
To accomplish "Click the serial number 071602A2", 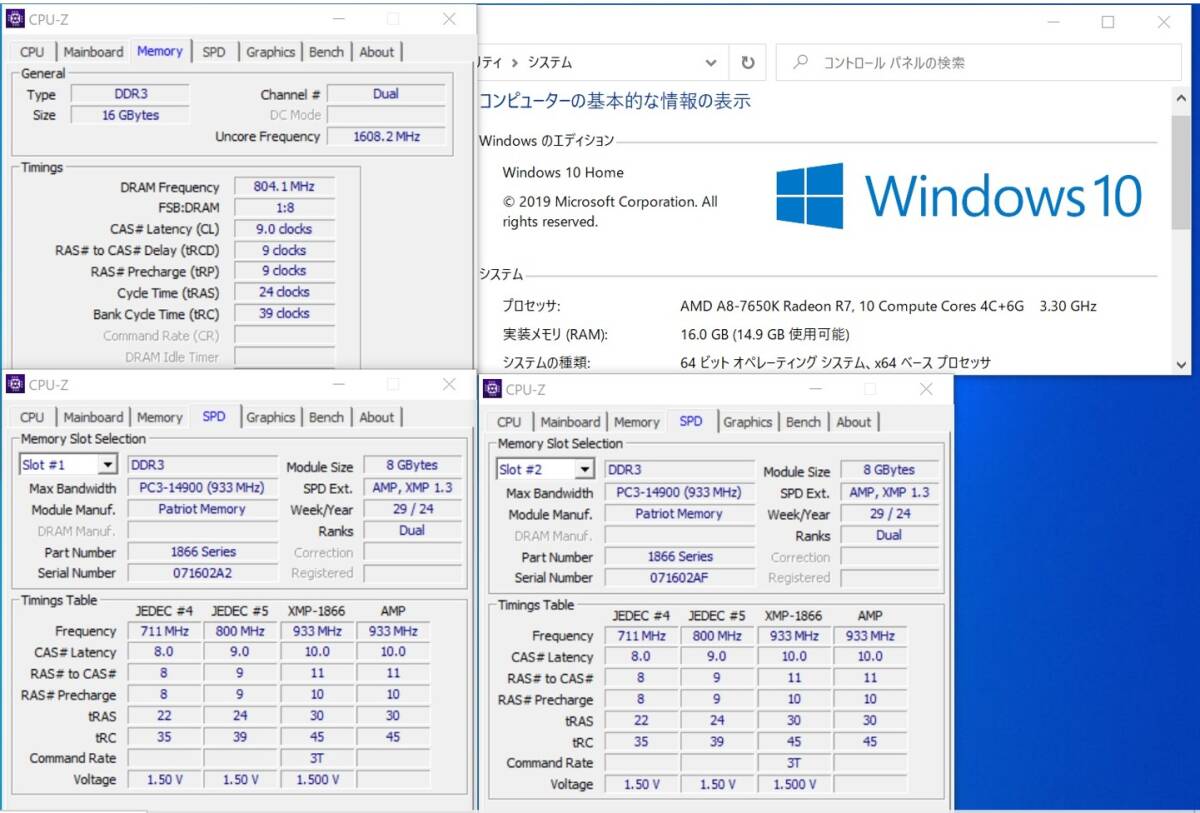I will (202, 573).
